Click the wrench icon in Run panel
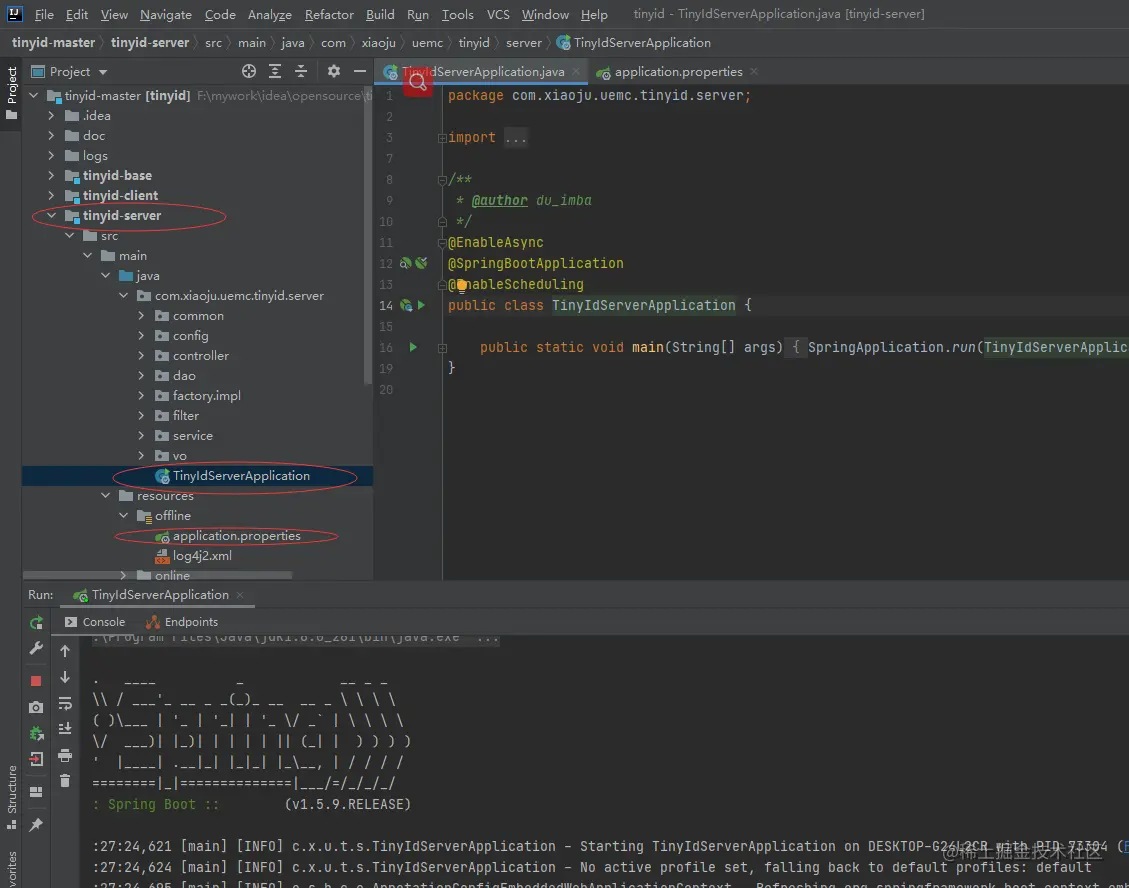Screen dimensions: 1129x888 tap(36, 648)
